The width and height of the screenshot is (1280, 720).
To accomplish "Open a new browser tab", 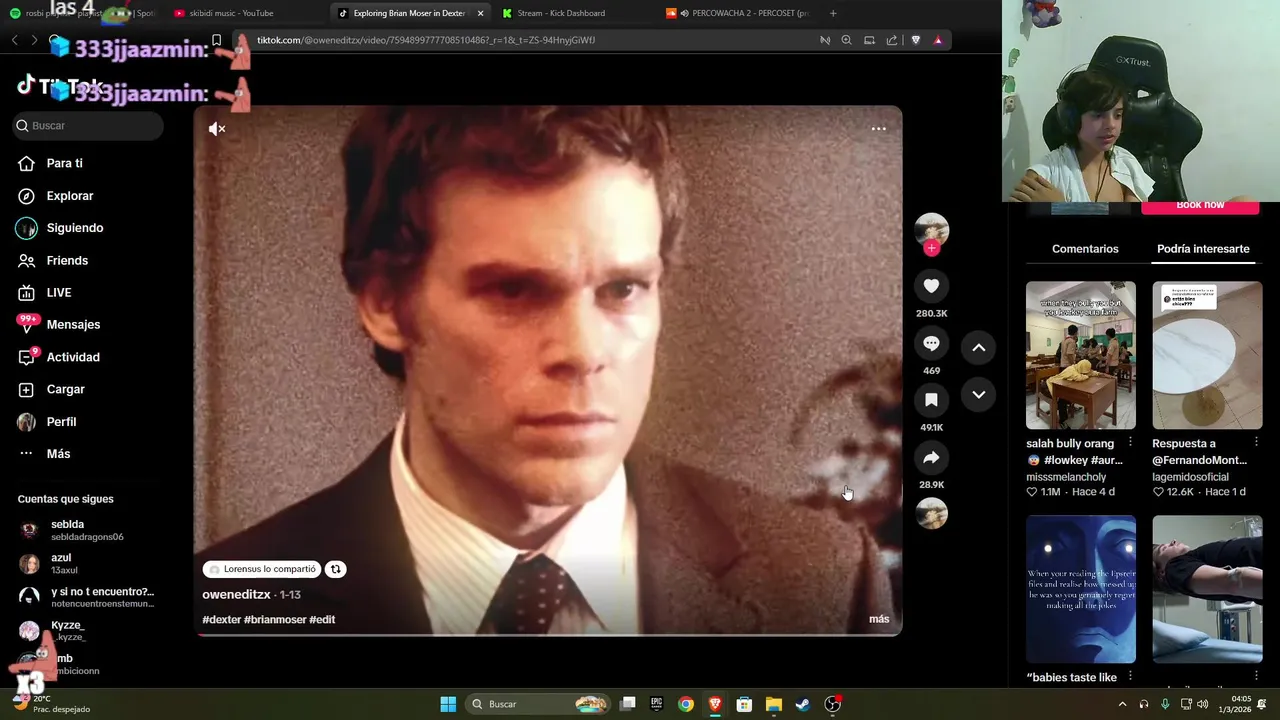I will (x=833, y=13).
